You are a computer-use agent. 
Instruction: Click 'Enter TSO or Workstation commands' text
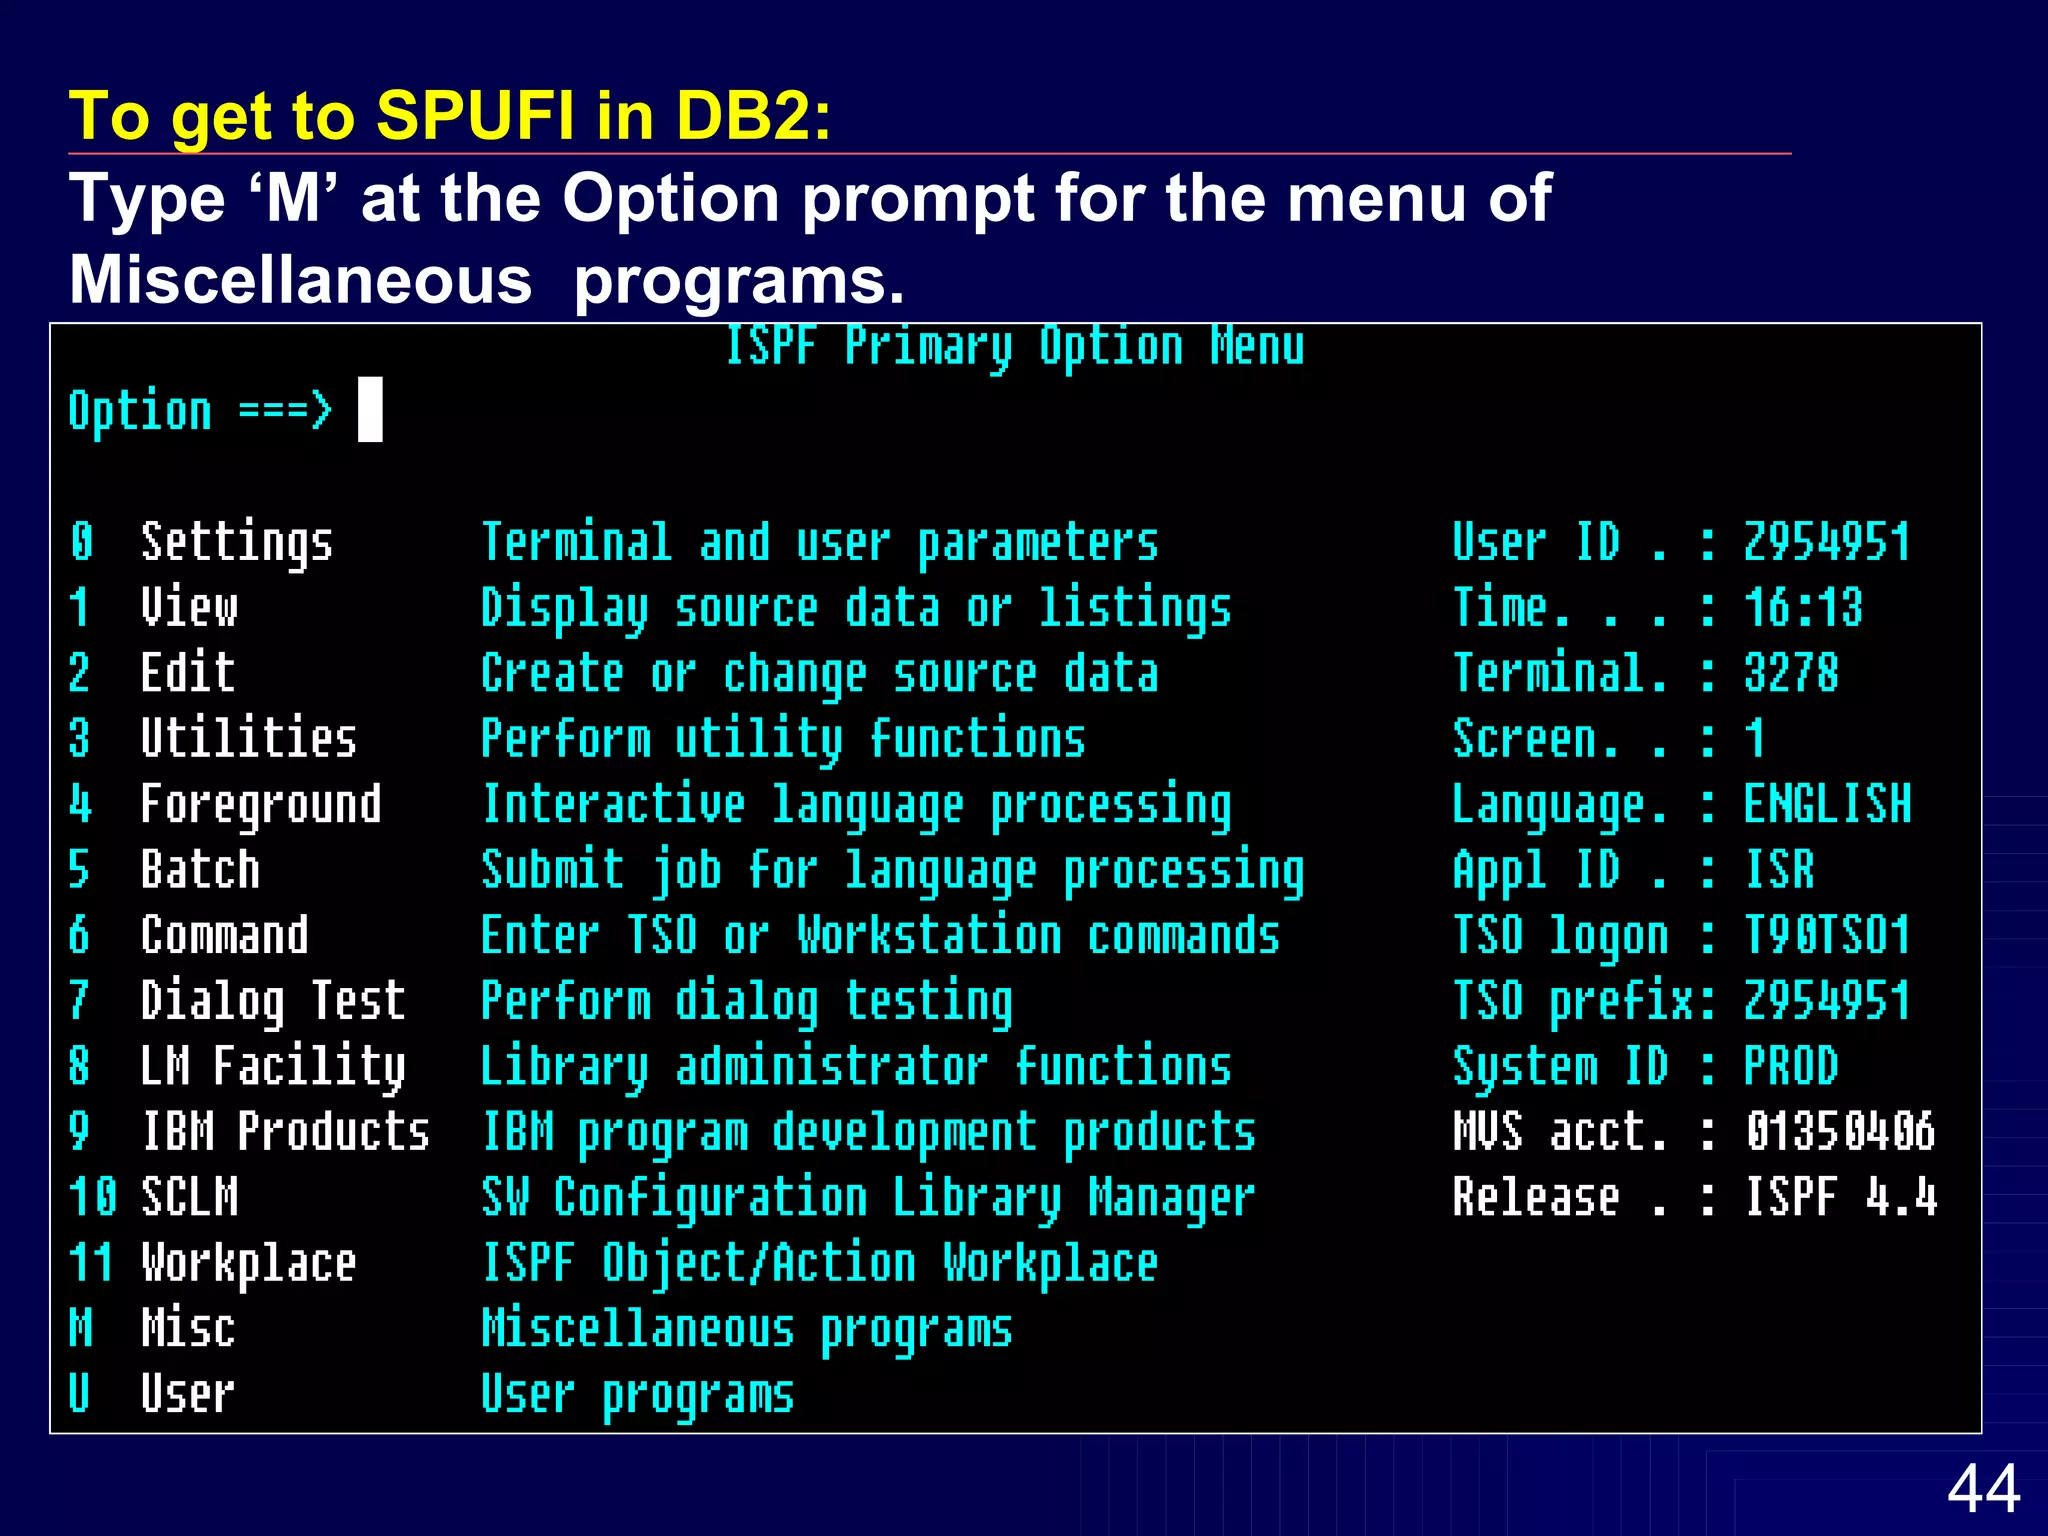(x=880, y=936)
